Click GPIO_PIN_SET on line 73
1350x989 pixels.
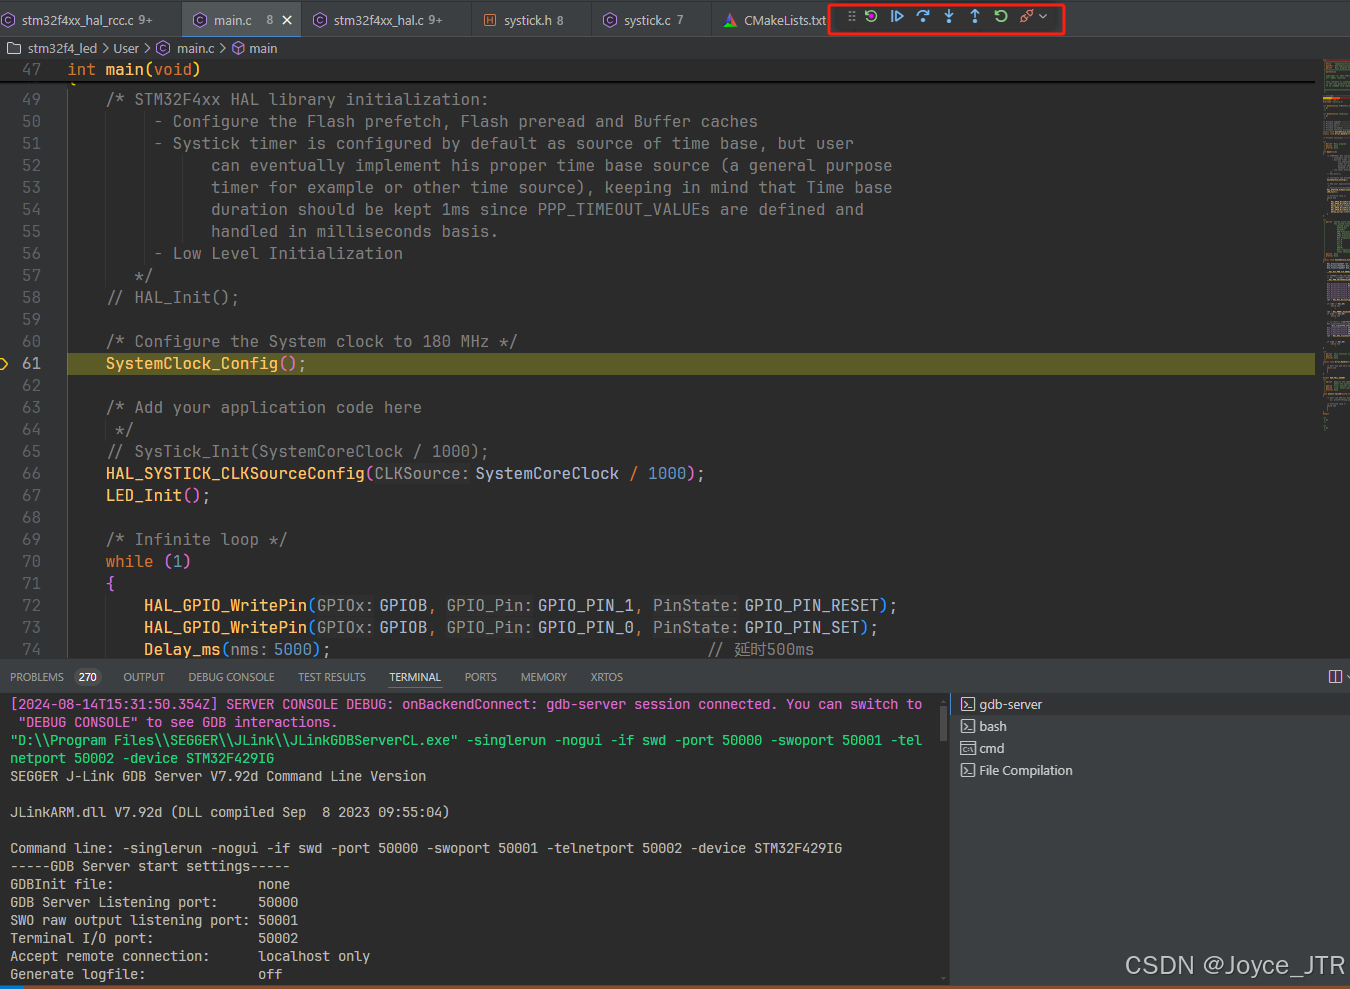(802, 627)
